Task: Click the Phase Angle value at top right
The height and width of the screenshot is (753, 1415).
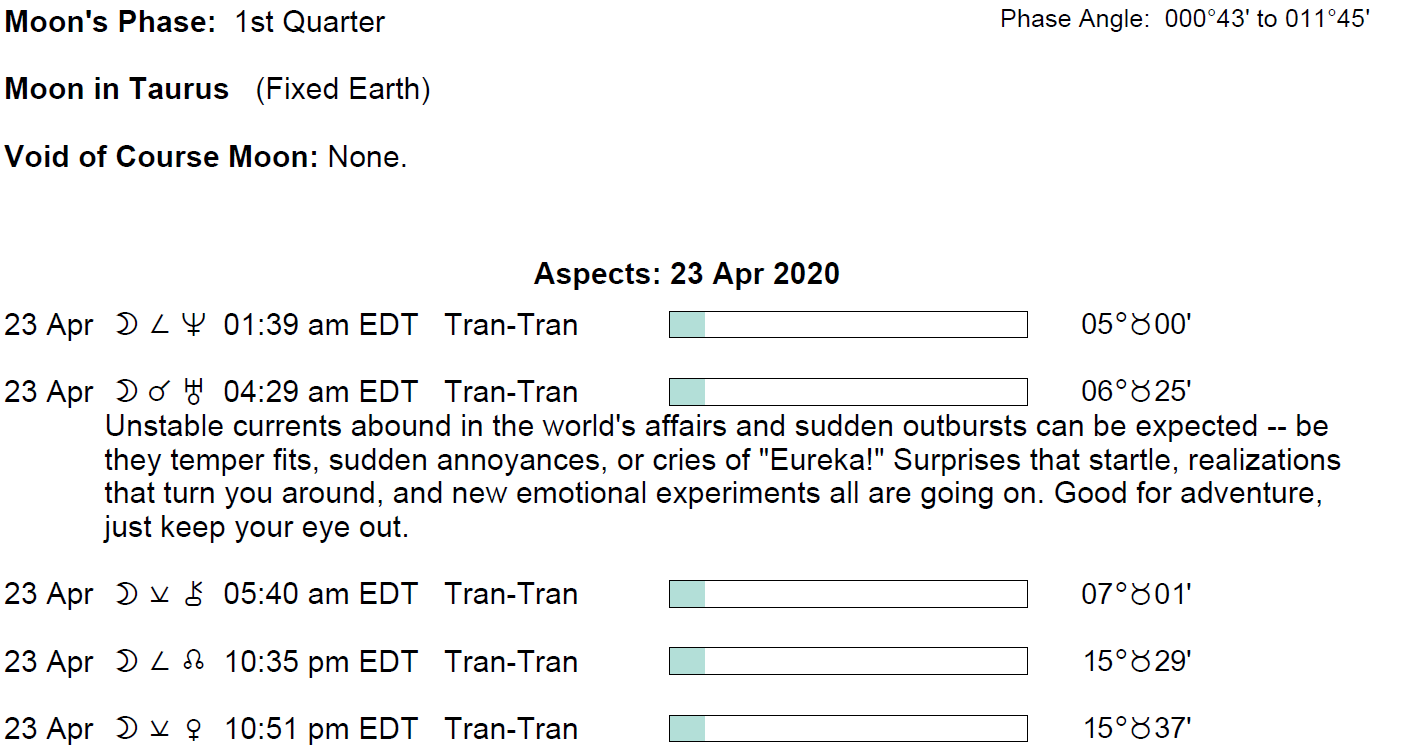Action: [1267, 19]
